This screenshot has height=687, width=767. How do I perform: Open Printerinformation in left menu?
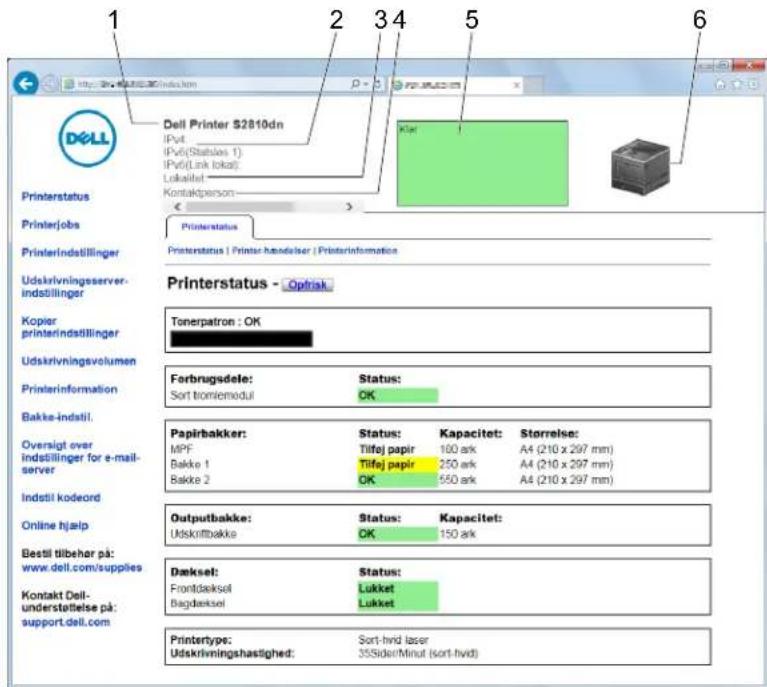click(x=69, y=389)
